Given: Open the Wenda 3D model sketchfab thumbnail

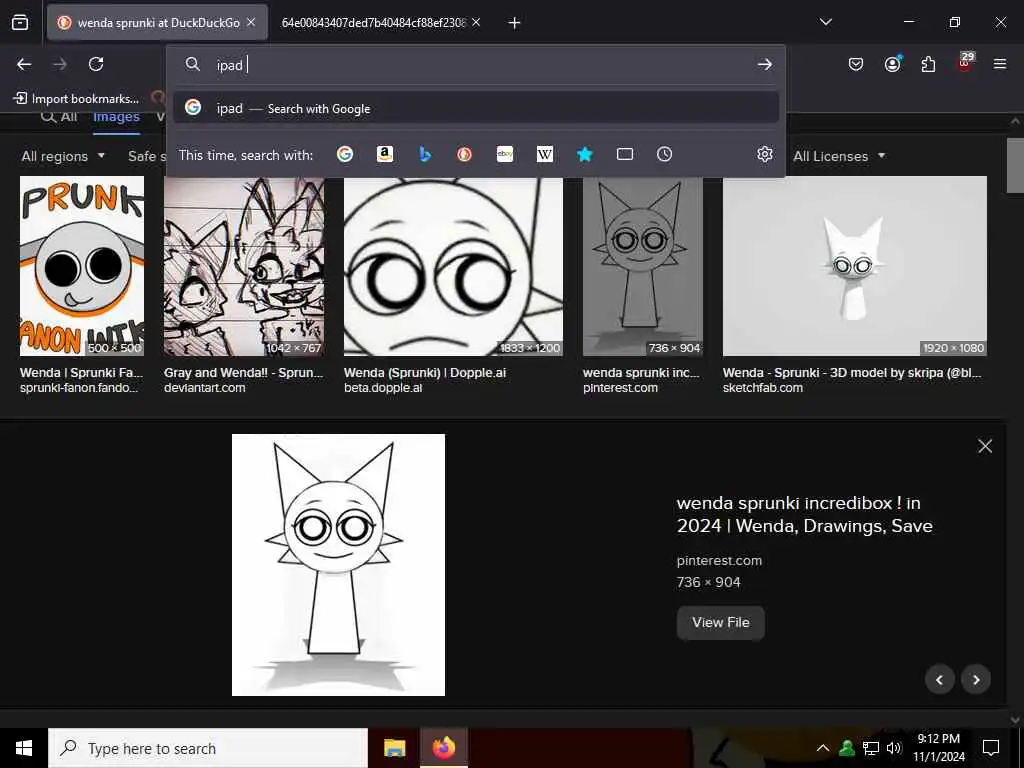Looking at the screenshot, I should tap(854, 266).
